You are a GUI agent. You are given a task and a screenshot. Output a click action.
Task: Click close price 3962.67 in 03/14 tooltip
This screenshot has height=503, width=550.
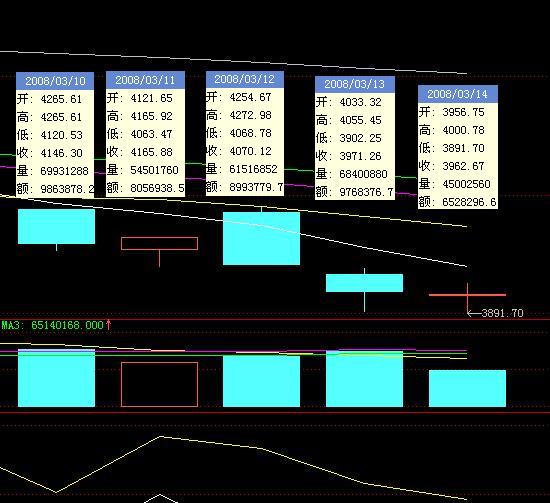(463, 166)
